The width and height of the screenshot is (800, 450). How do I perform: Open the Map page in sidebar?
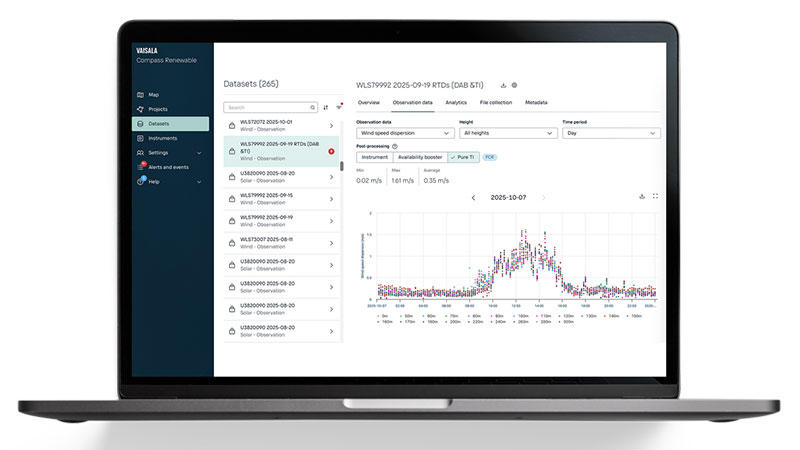[153, 94]
